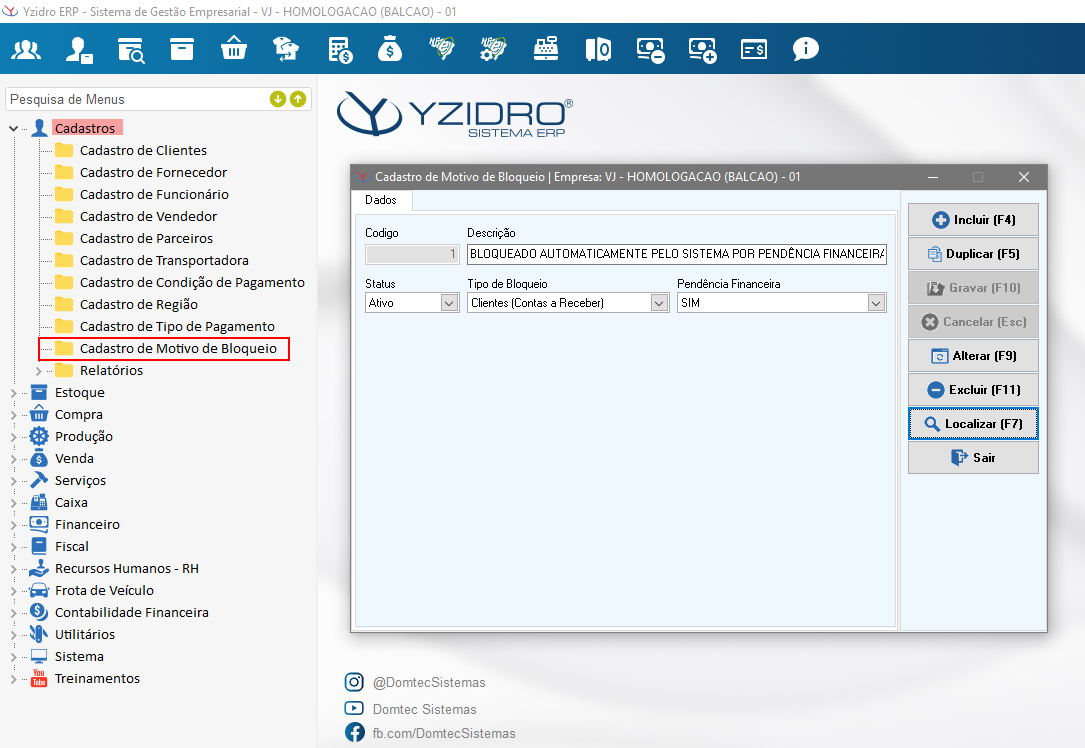The image size is (1085, 748).
Task: Click the stock archive box toolbar icon
Action: [x=182, y=50]
